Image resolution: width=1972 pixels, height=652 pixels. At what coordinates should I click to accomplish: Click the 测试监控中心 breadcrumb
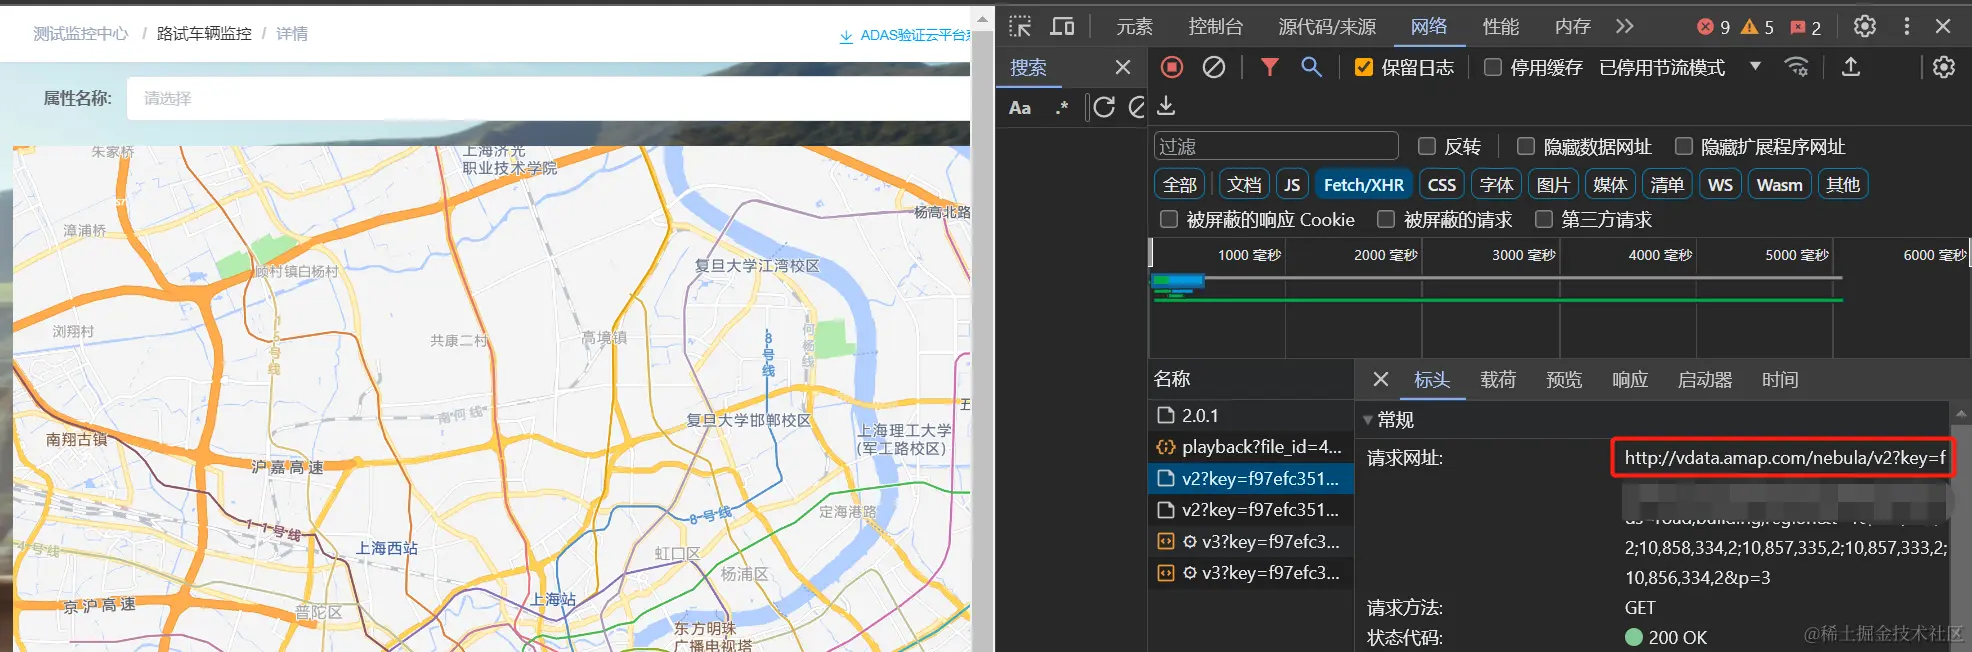pyautogui.click(x=81, y=34)
